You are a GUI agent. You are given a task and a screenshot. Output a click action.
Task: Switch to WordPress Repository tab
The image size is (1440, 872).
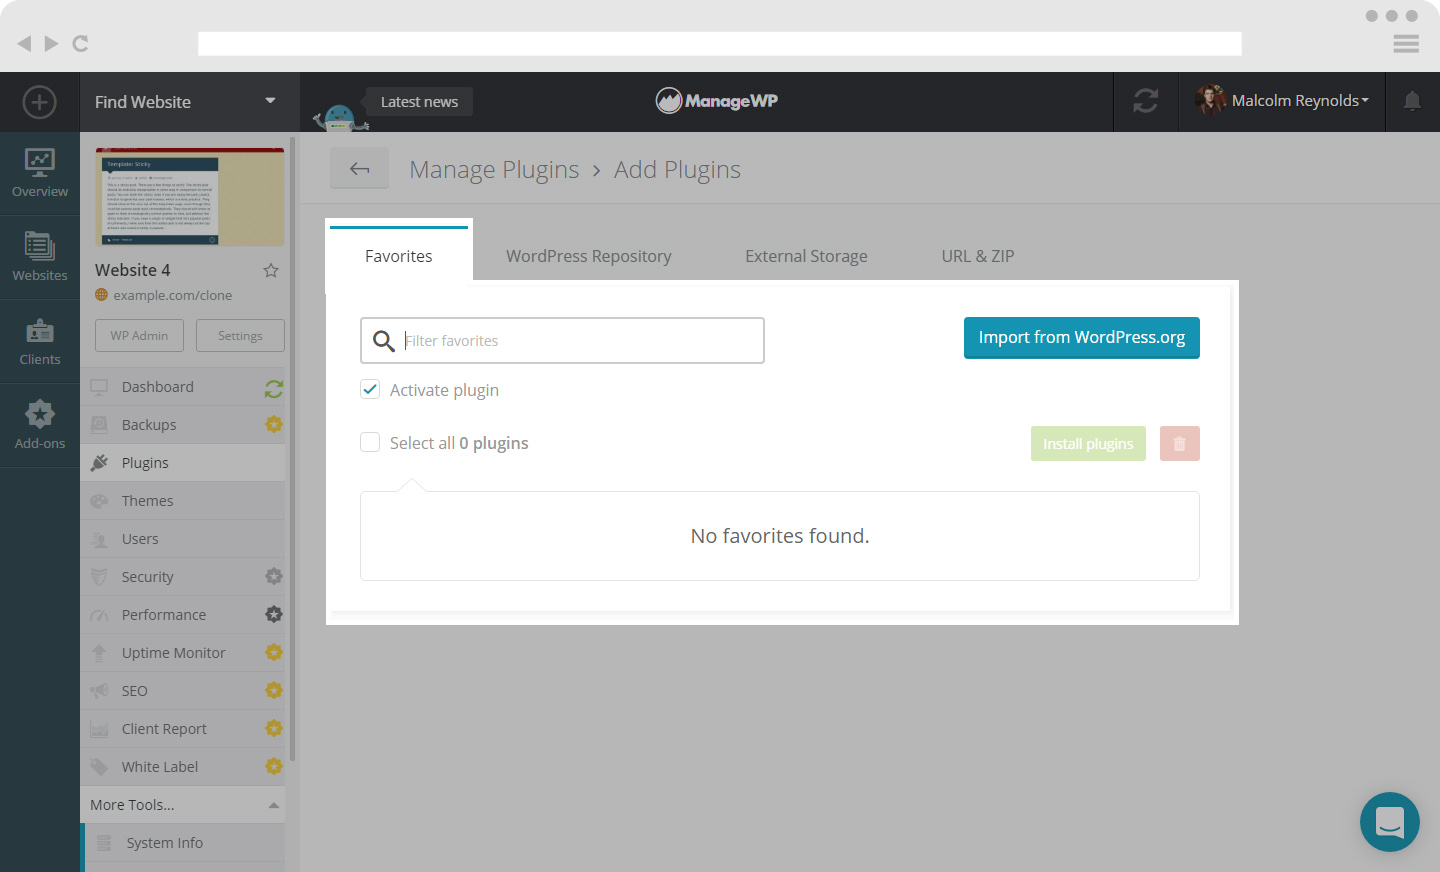[x=589, y=256]
